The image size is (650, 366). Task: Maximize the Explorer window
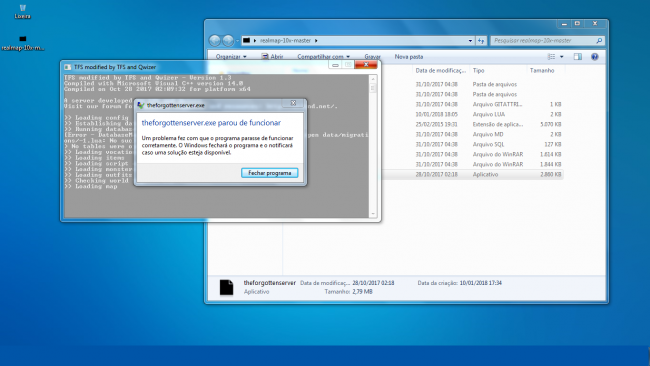(x=577, y=24)
